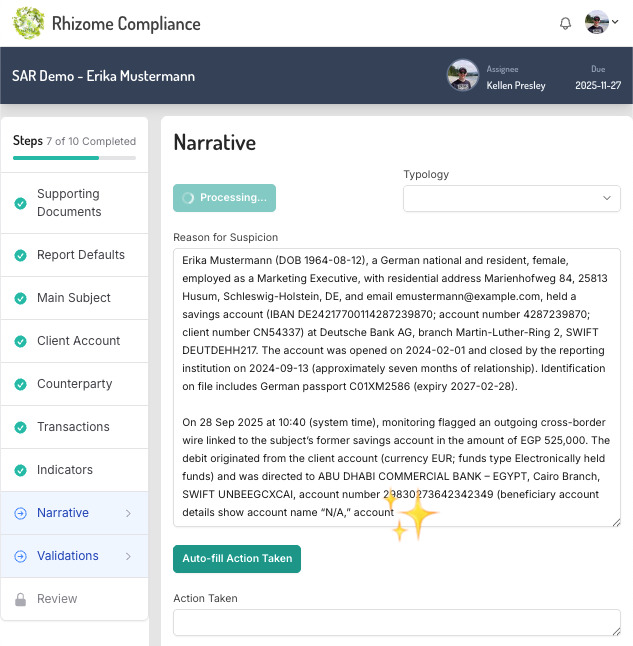Click the Supporting Documents green check icon

(20, 203)
